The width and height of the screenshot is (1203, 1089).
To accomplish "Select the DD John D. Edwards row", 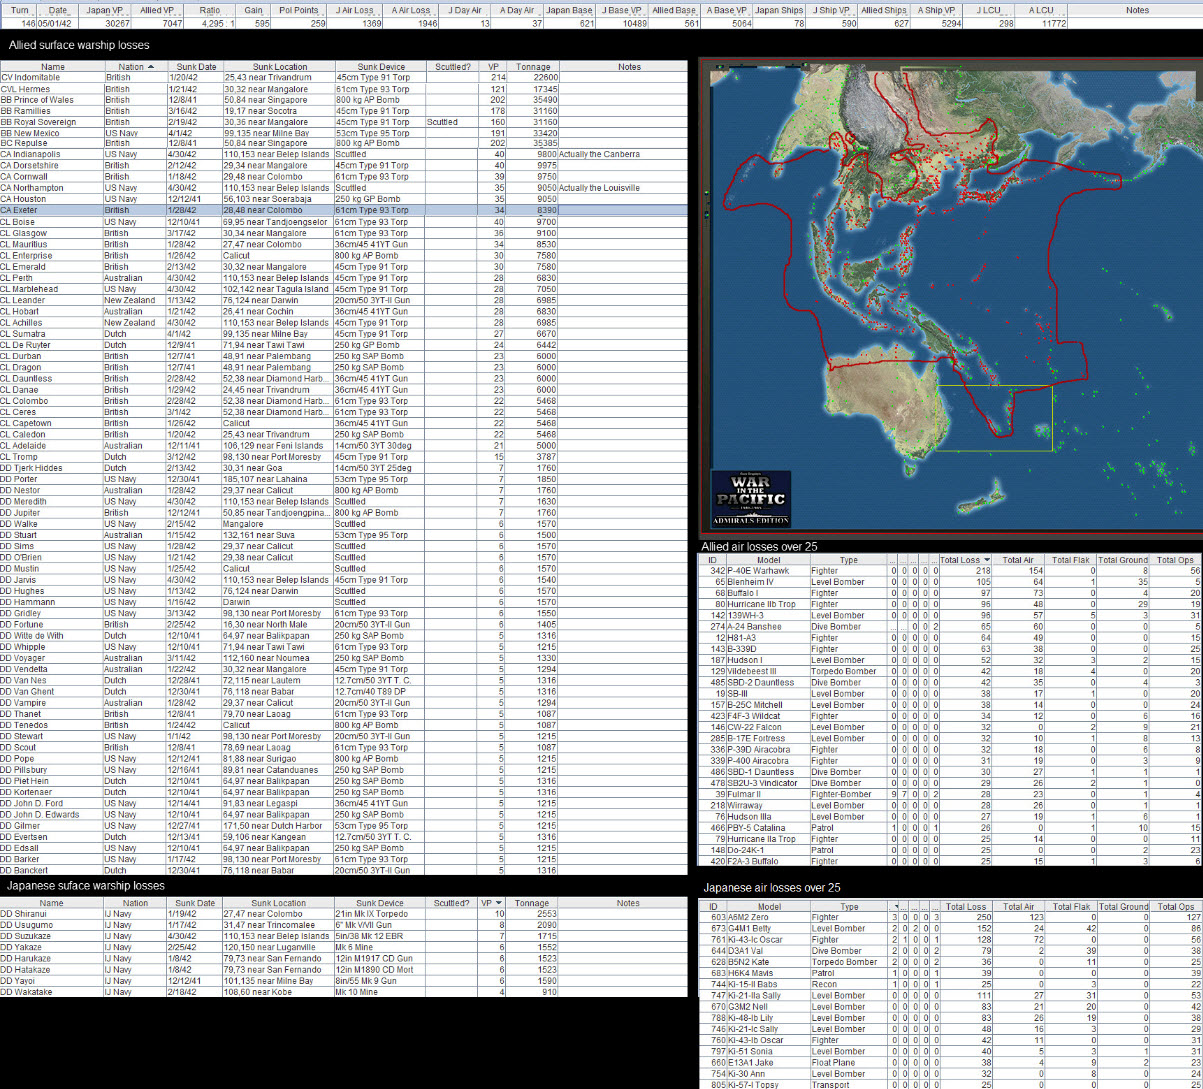I will click(x=343, y=814).
